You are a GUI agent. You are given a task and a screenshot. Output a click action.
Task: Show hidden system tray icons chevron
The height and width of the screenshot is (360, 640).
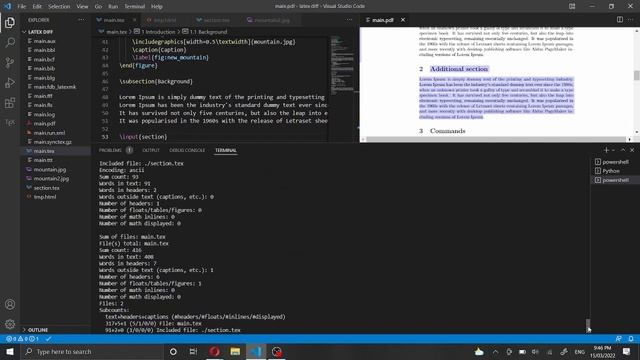tap(495, 351)
